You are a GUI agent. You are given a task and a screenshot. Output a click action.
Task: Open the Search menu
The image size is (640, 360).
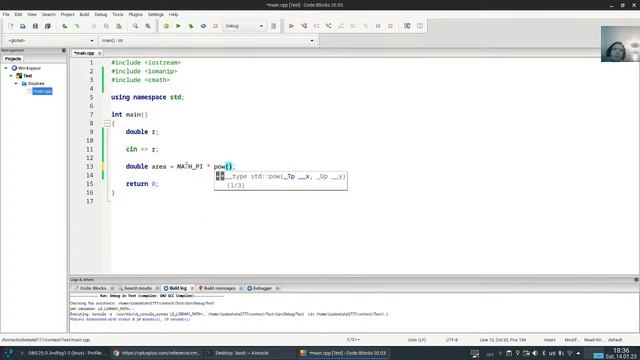pos(49,14)
